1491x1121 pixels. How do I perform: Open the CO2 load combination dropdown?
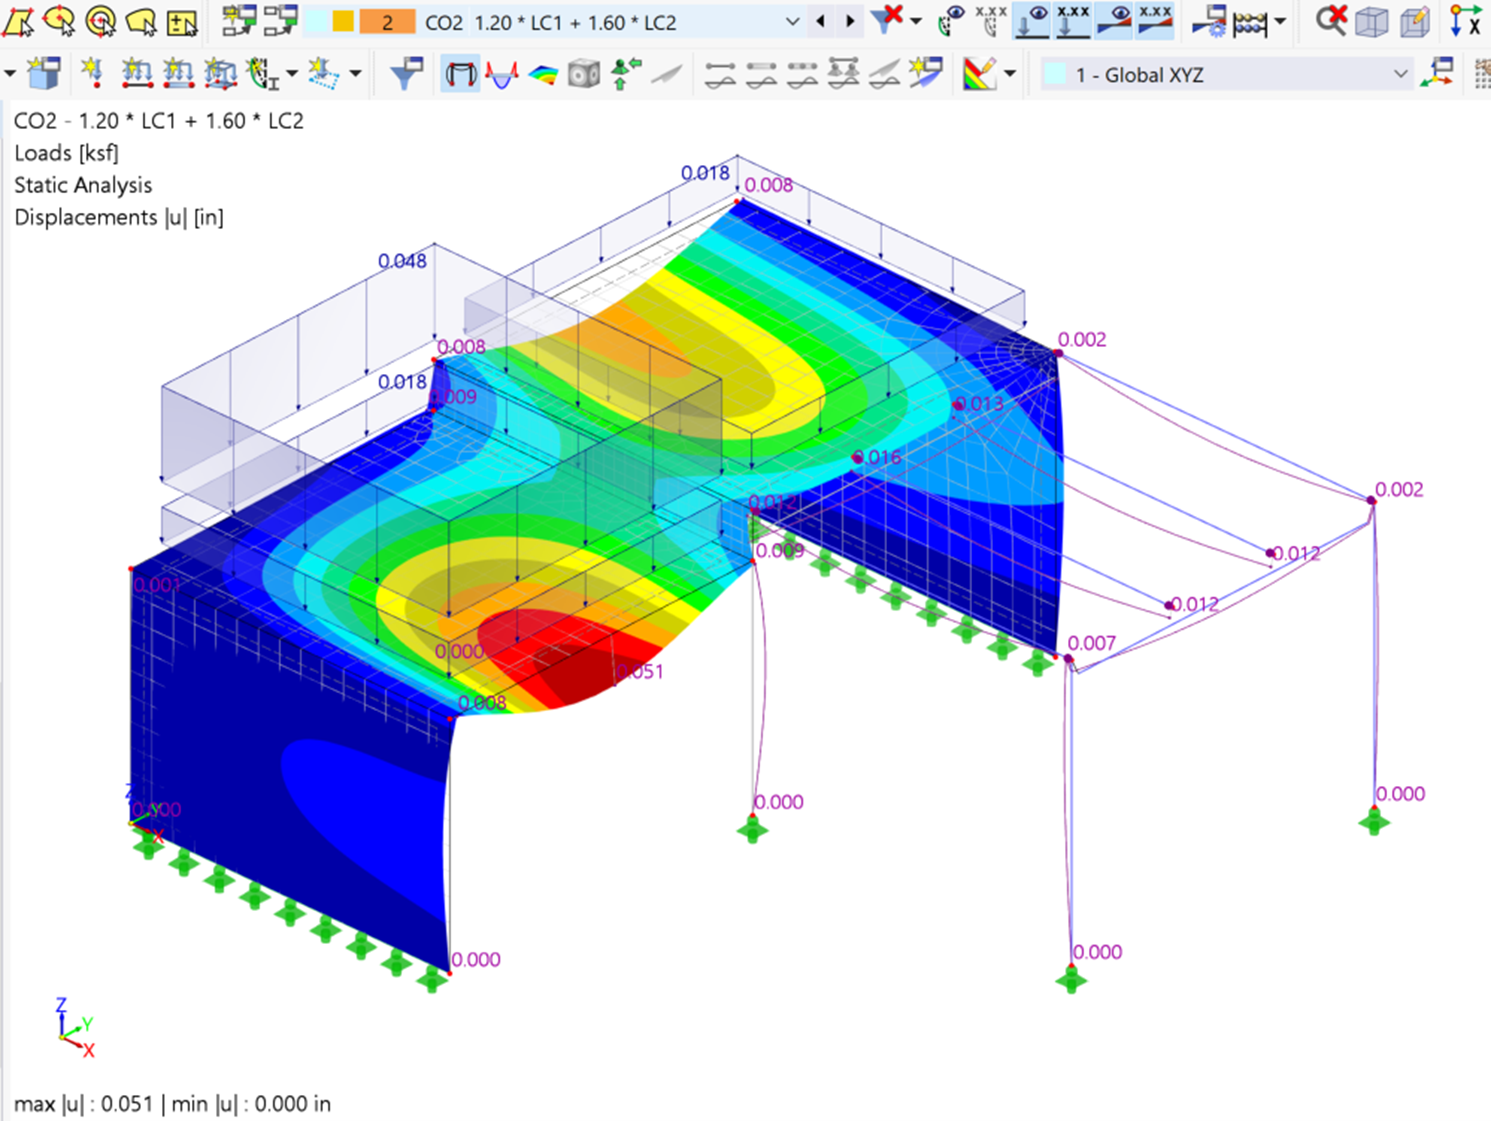coord(792,21)
